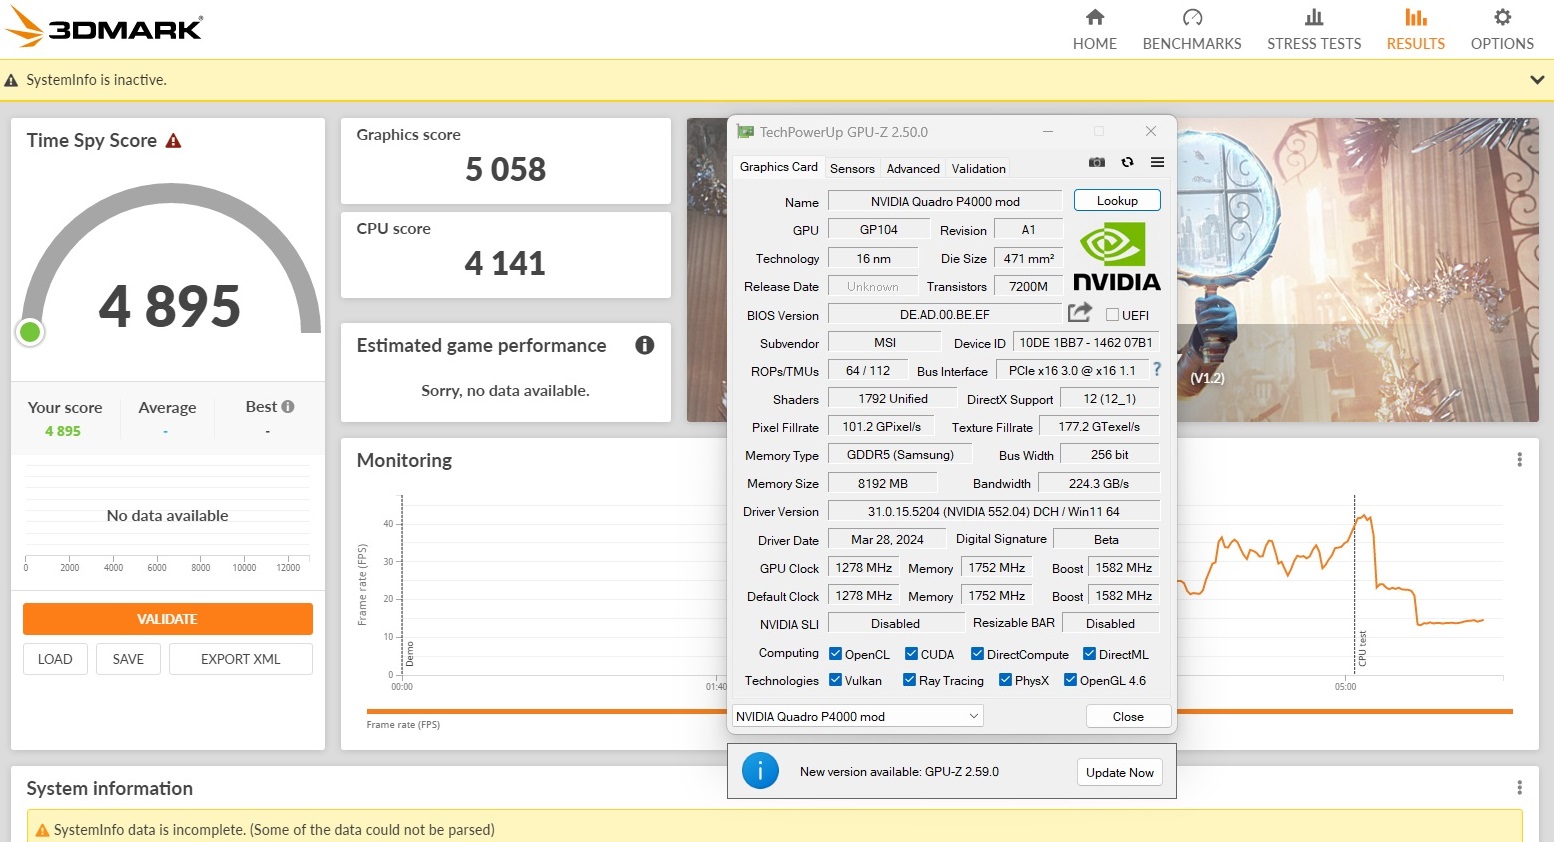Toggle the DirectCompute checkbox
This screenshot has height=842, width=1554.
click(x=977, y=654)
